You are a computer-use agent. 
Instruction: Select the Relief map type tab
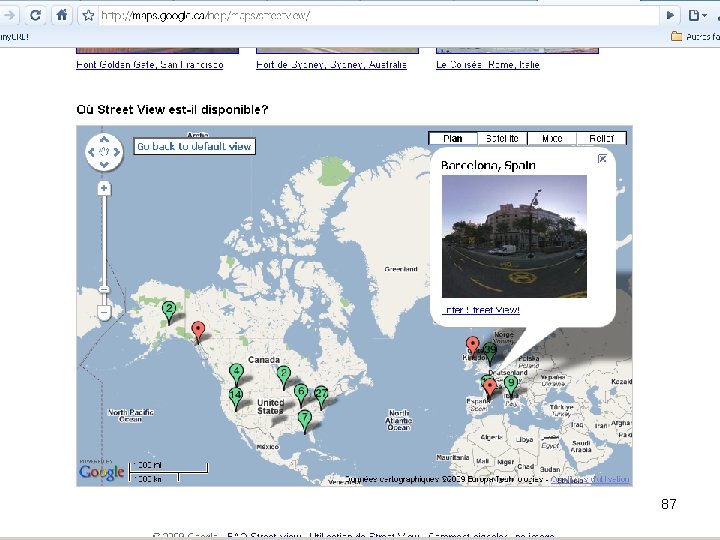(602, 138)
